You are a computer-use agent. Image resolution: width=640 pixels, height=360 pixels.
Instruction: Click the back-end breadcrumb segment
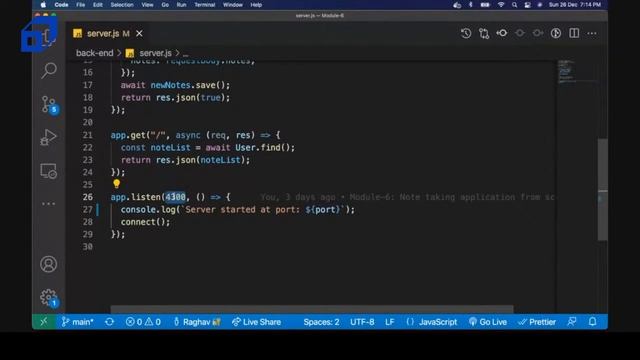pyautogui.click(x=94, y=53)
